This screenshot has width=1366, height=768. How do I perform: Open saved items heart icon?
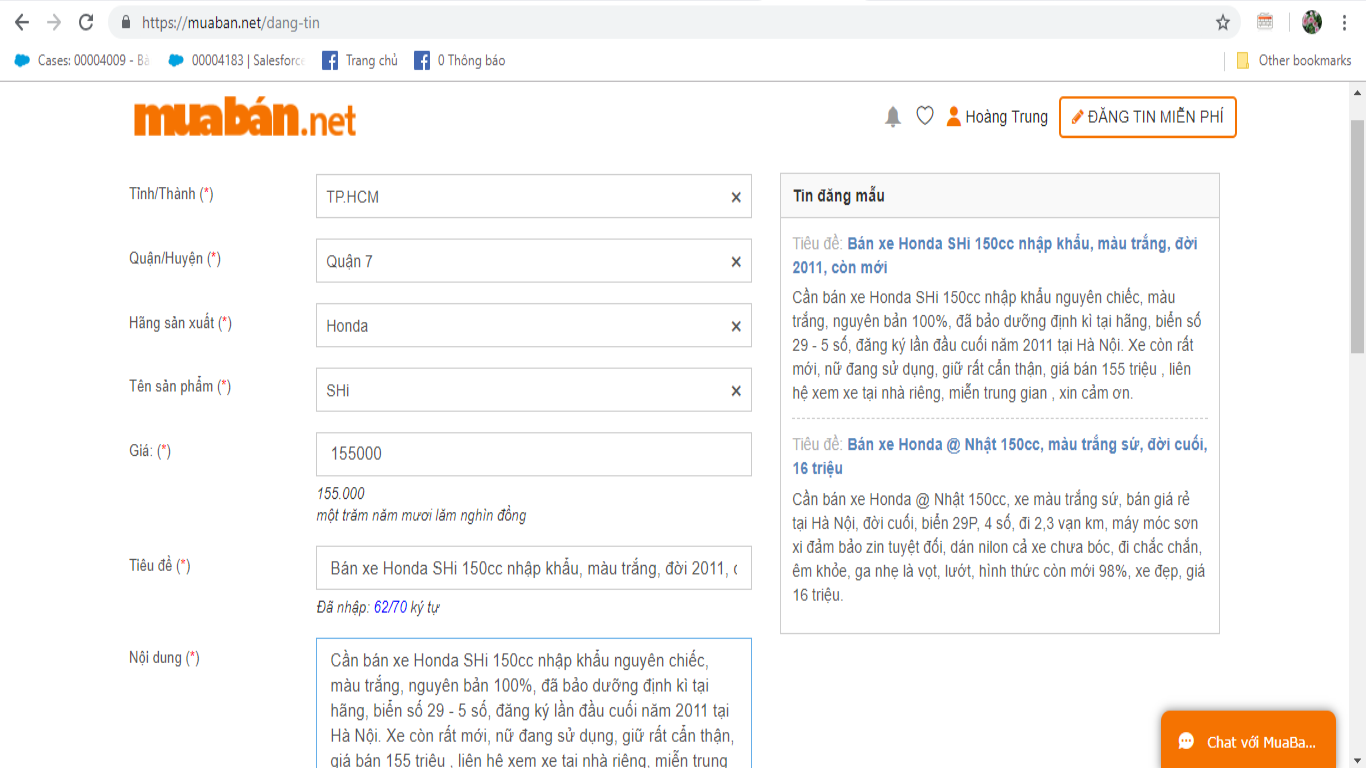click(925, 116)
